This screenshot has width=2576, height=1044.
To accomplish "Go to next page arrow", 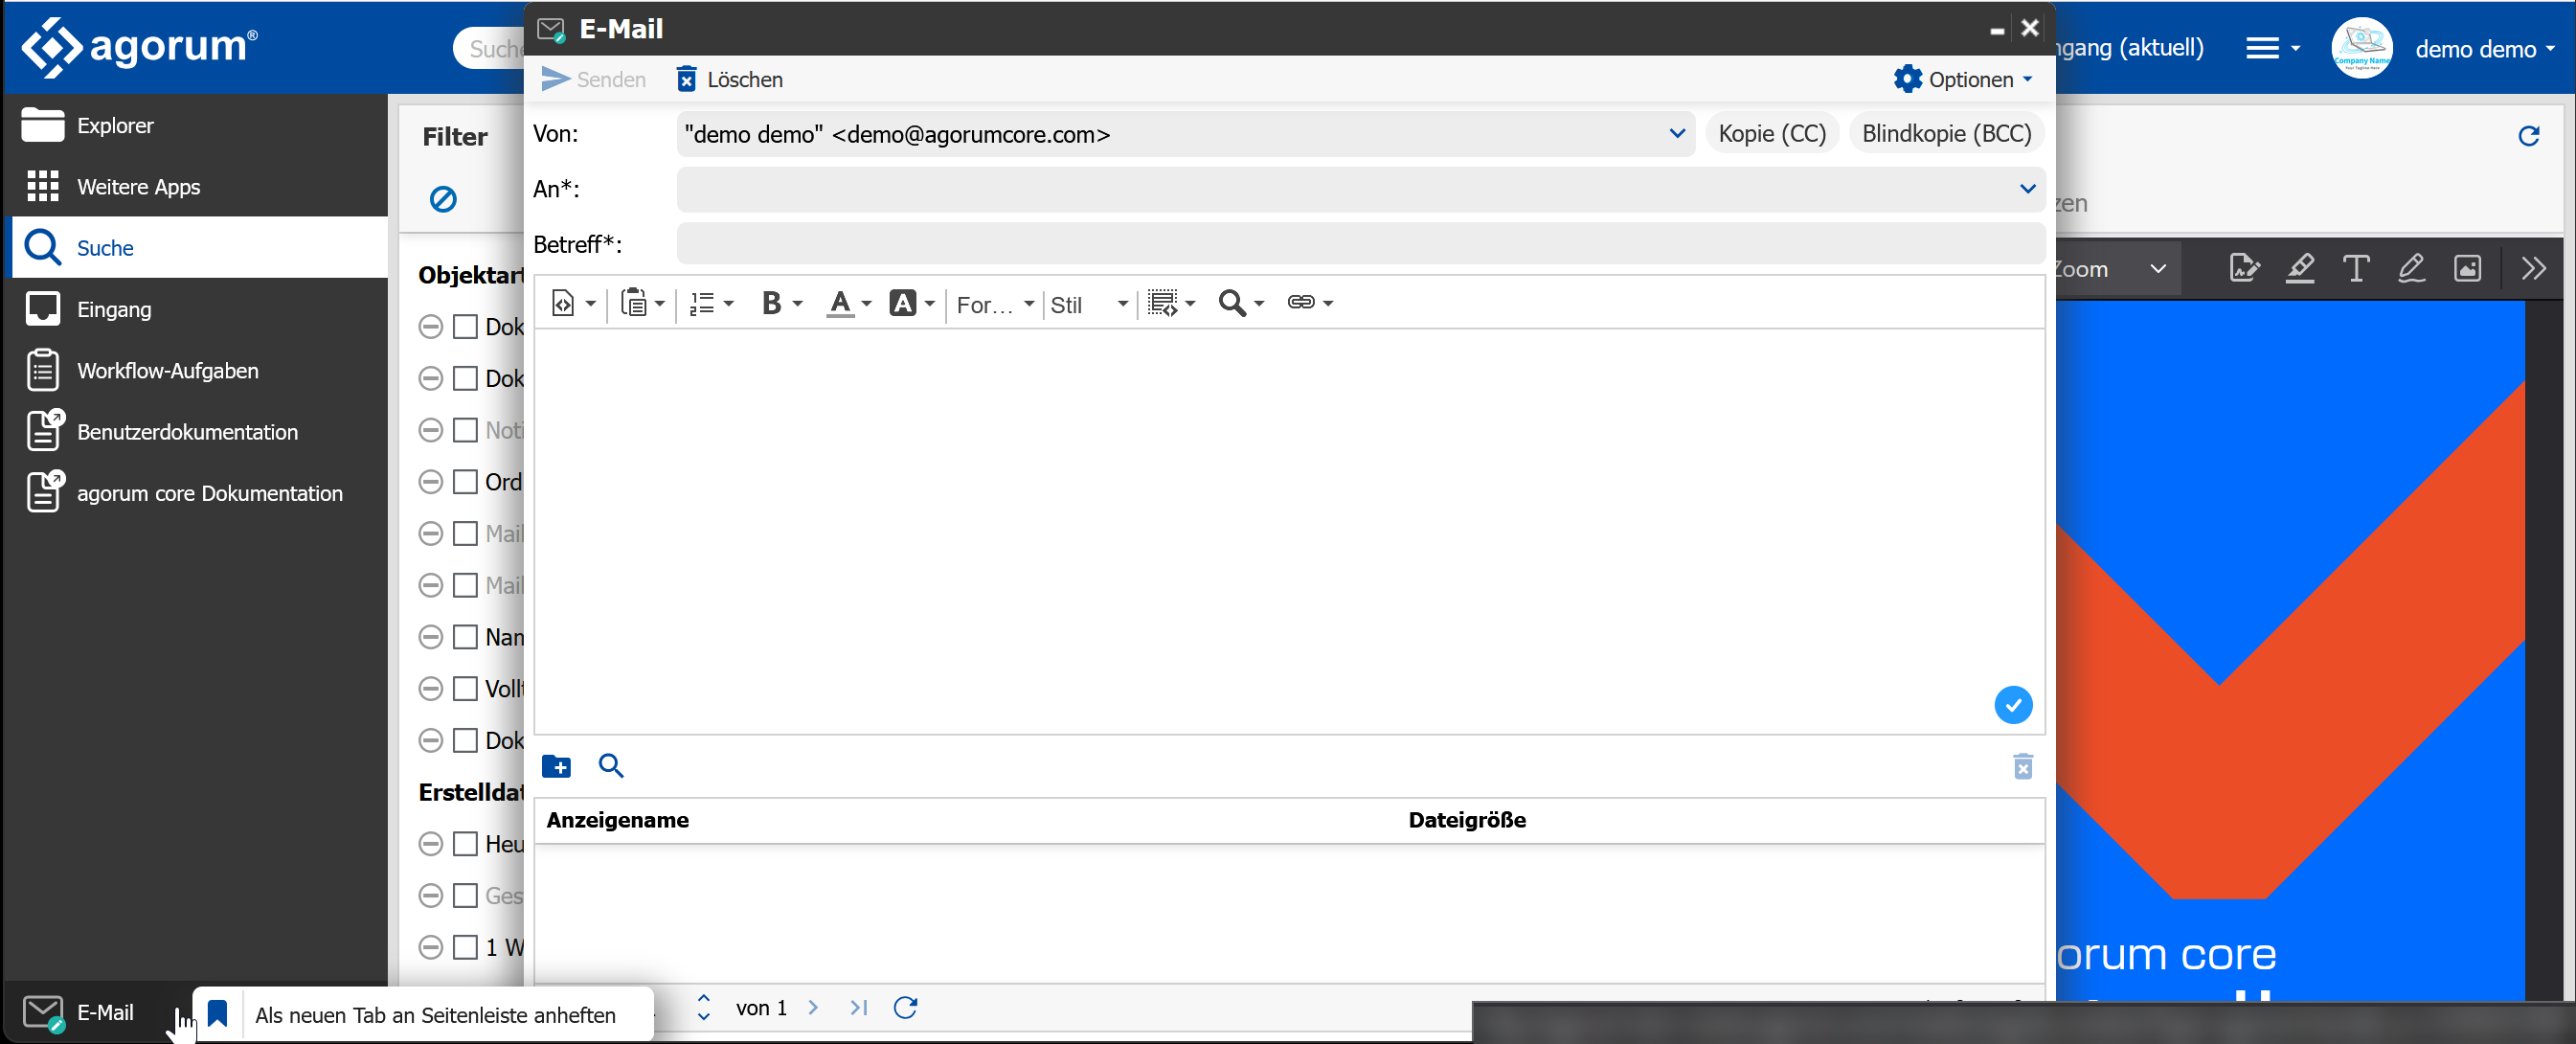I will point(813,1008).
